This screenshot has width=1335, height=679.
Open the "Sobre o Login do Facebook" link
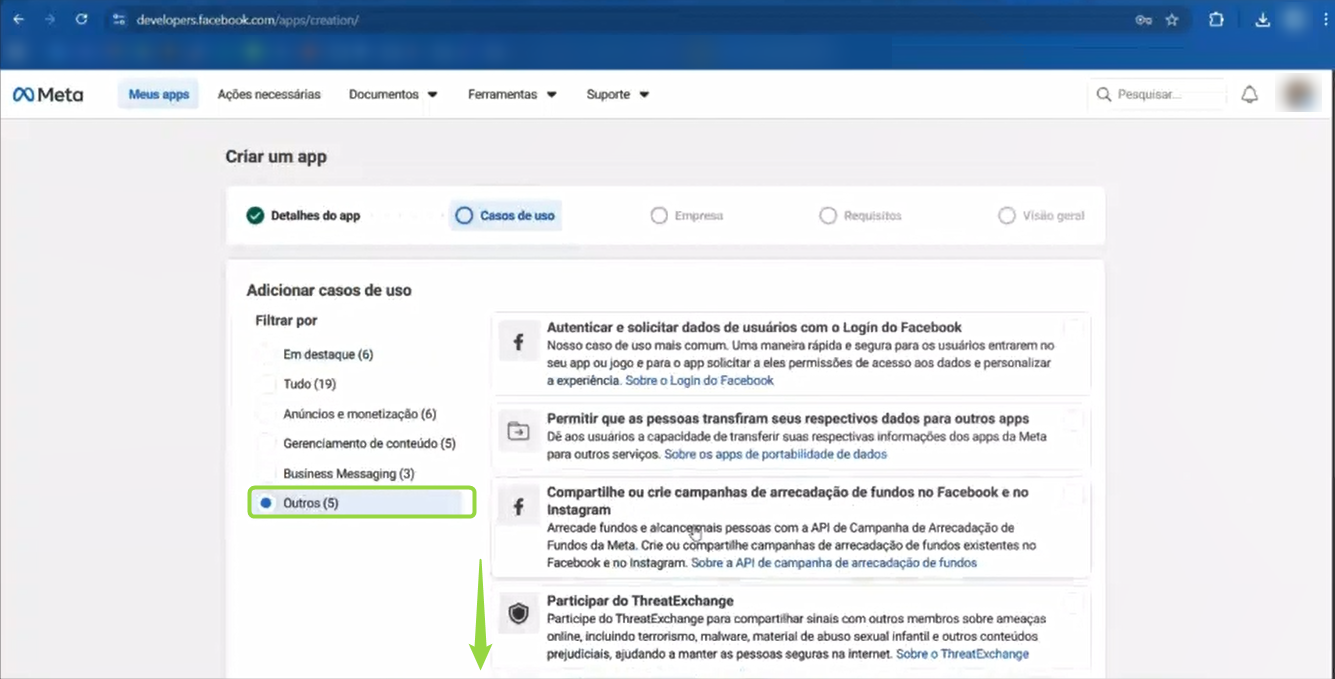pos(699,381)
